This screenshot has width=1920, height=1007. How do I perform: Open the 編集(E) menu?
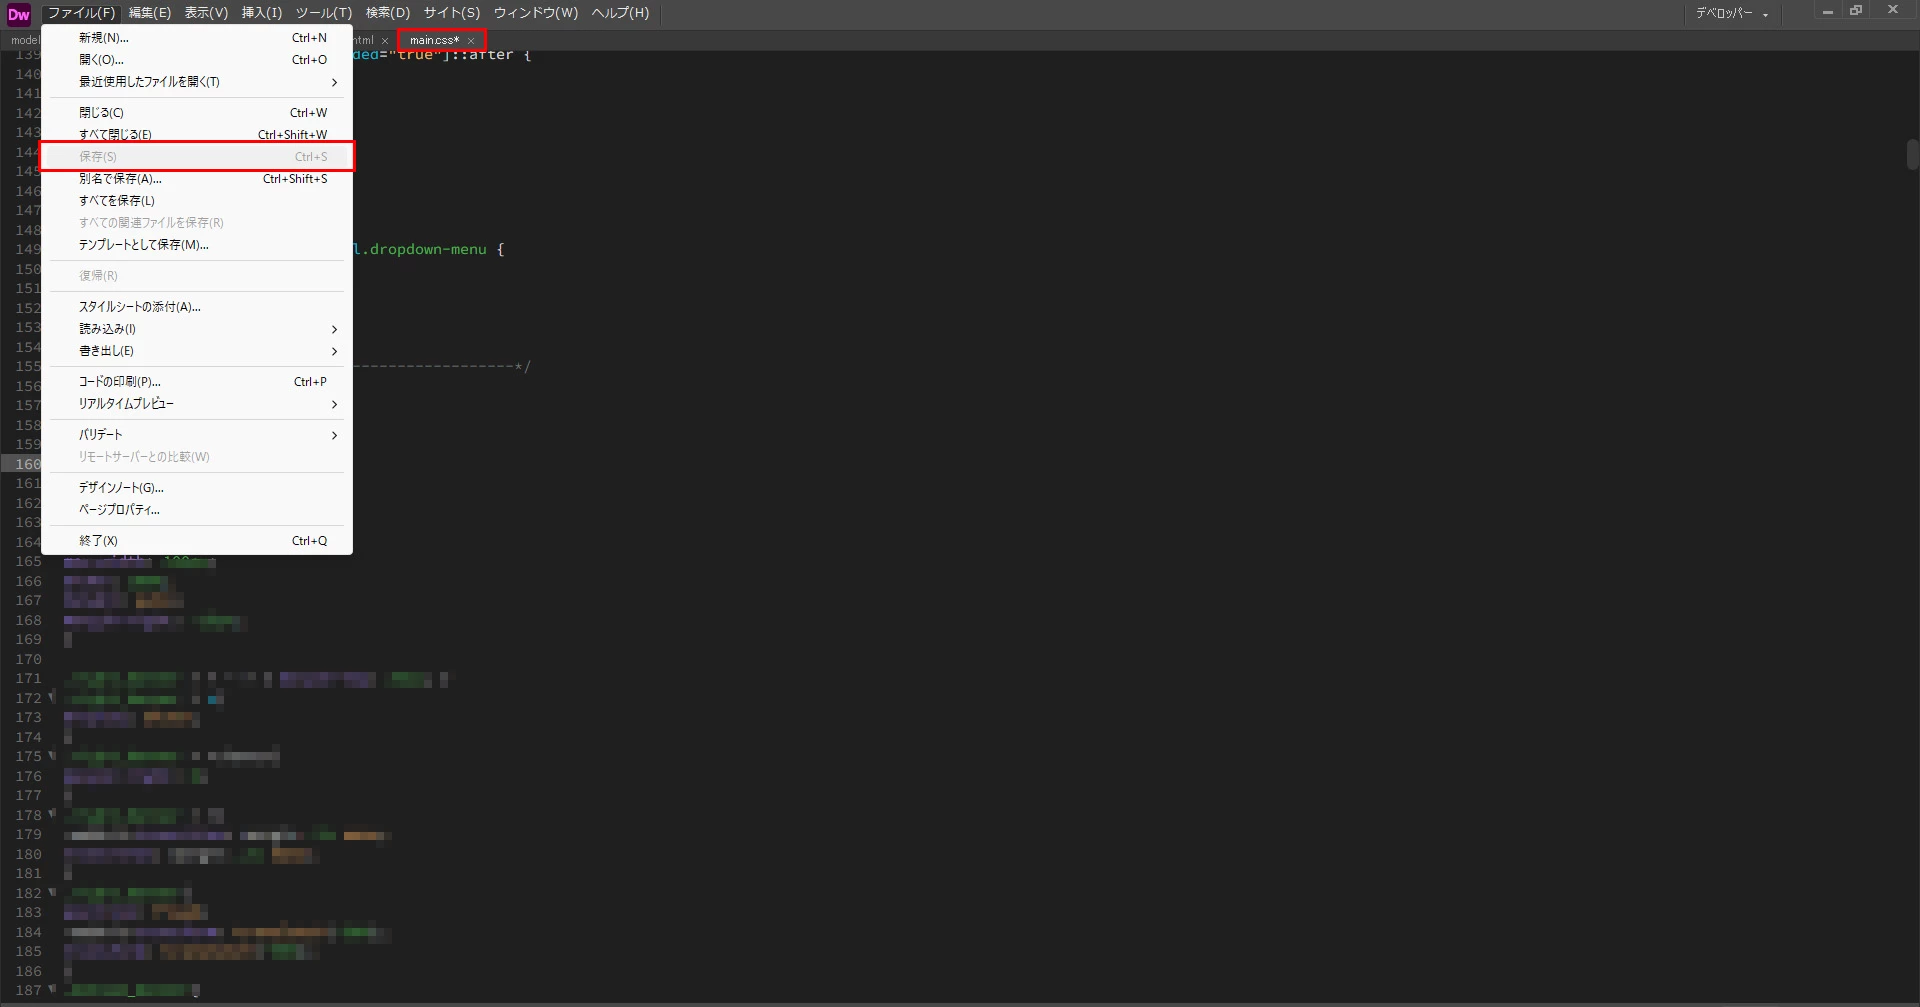click(150, 13)
